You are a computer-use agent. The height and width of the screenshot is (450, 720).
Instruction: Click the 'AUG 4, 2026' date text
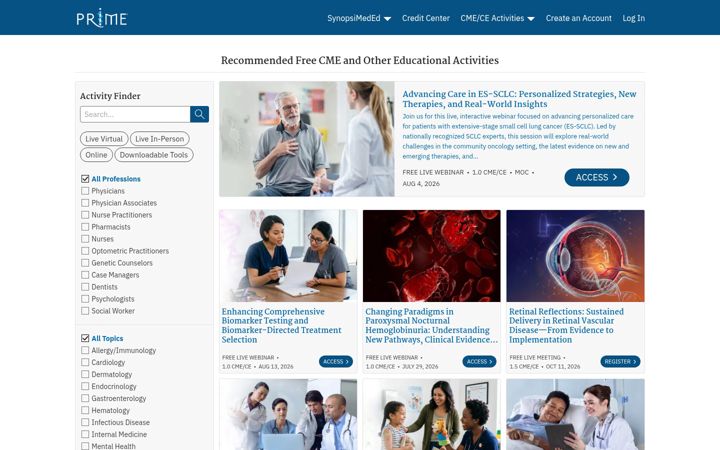pos(421,184)
